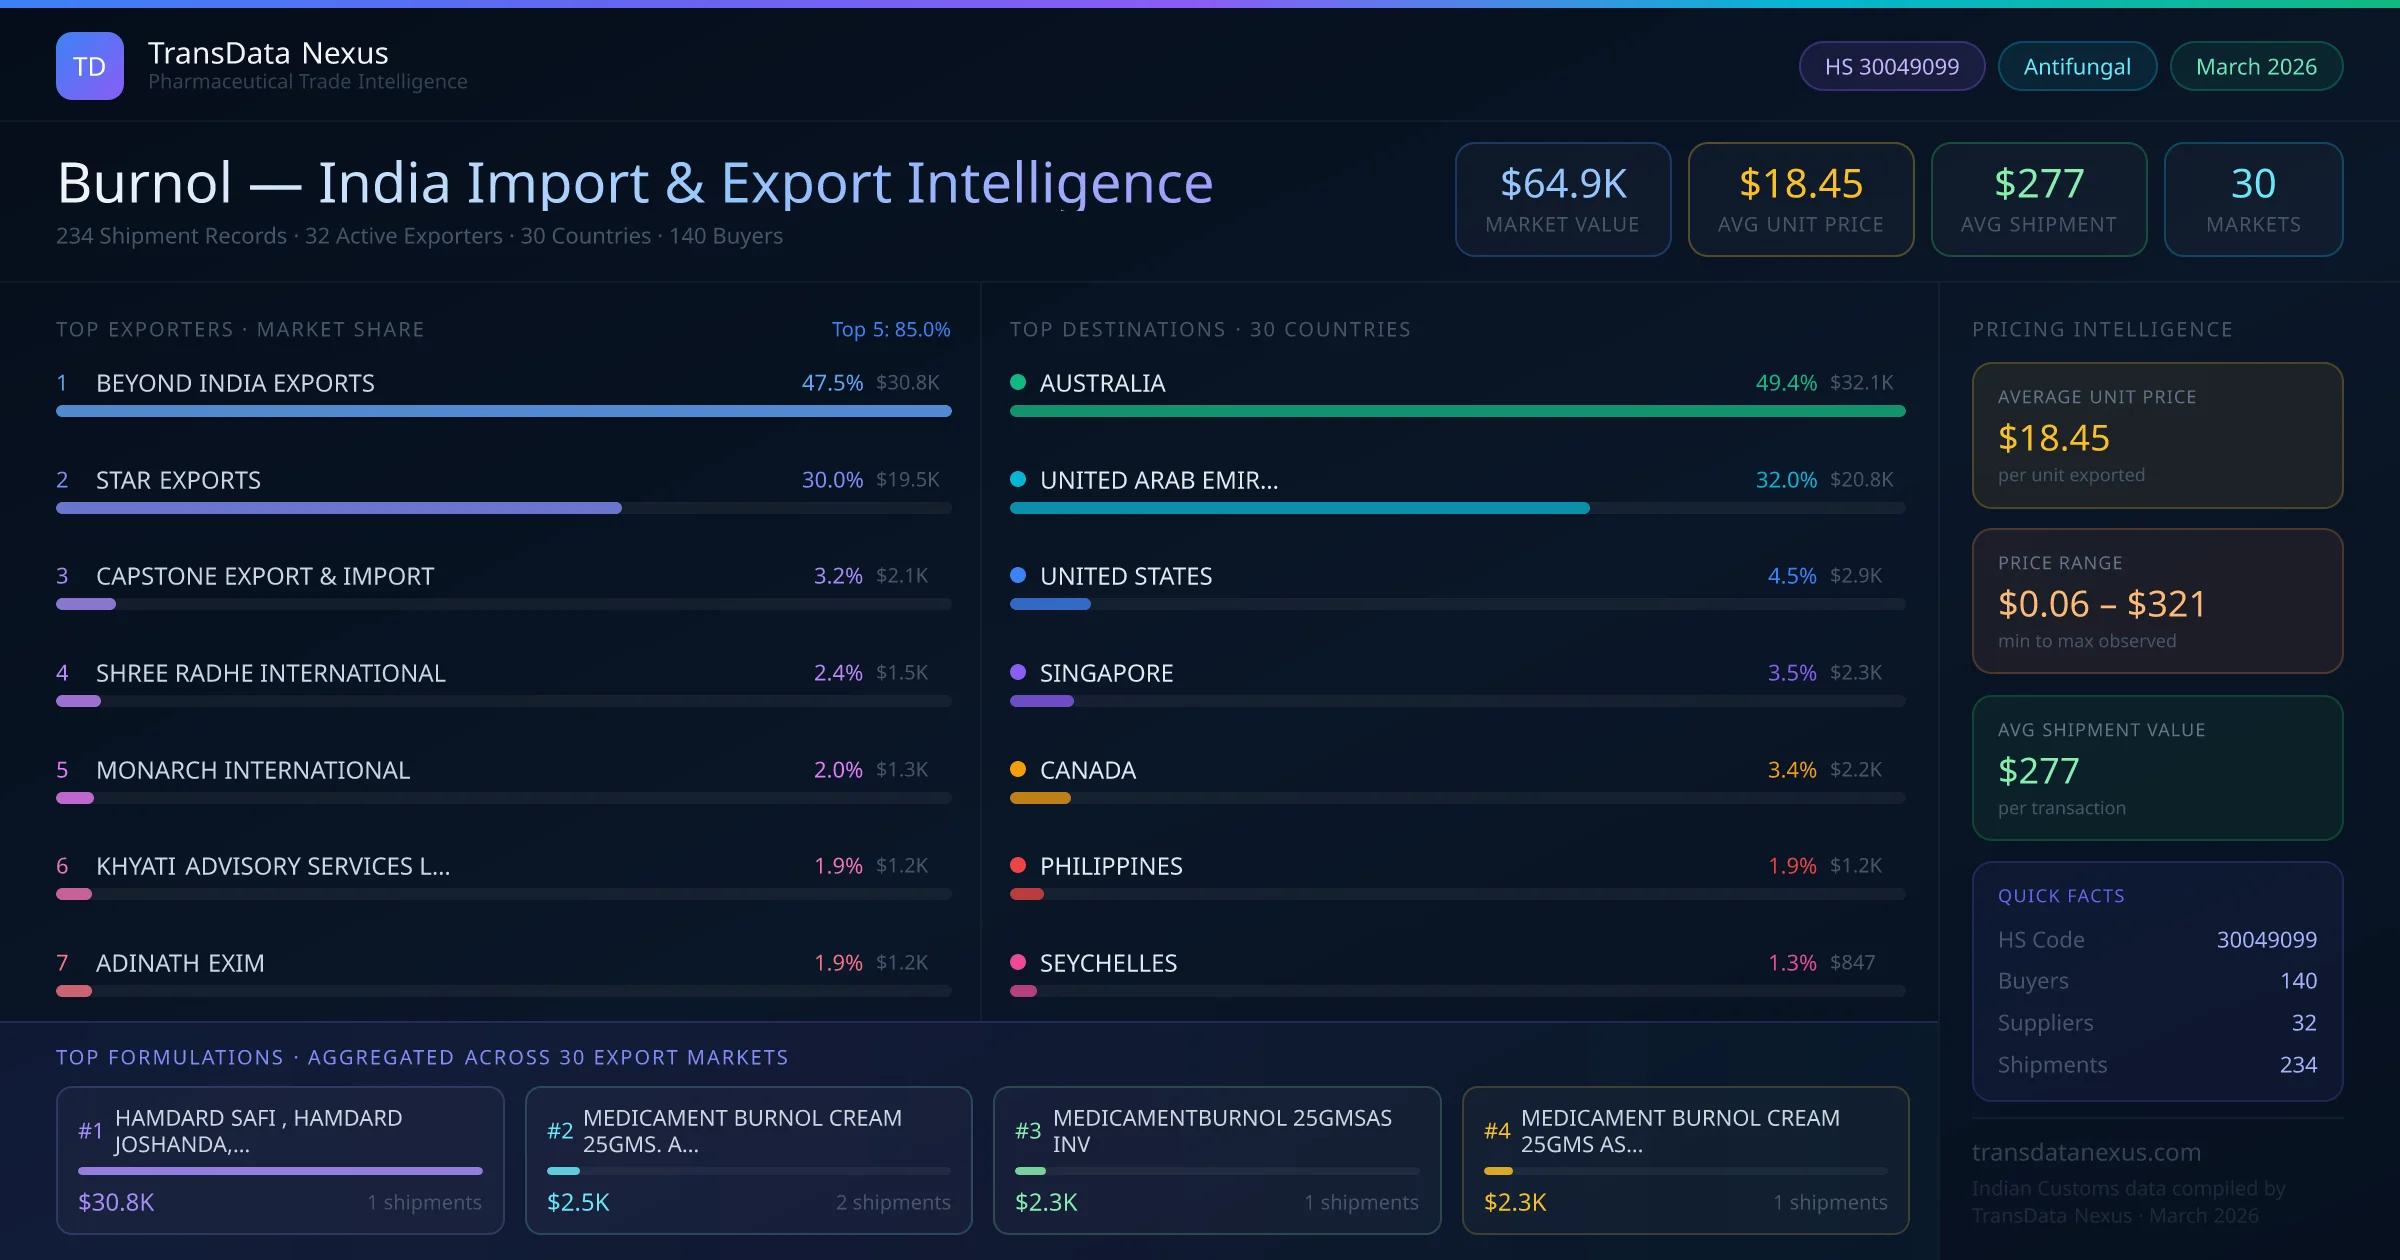
Task: Select the HS 30049099 tag
Action: [1891, 66]
